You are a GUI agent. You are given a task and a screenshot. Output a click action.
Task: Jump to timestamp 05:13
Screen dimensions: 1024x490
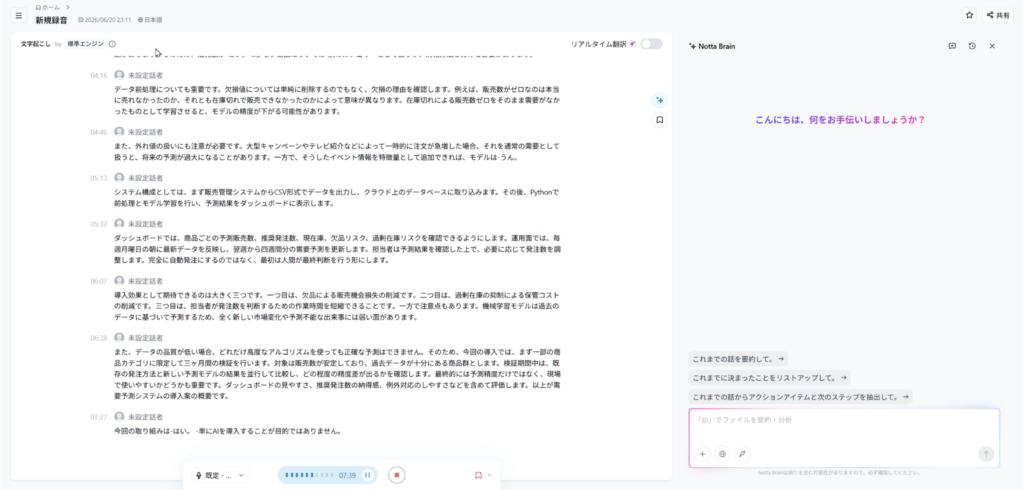click(99, 178)
